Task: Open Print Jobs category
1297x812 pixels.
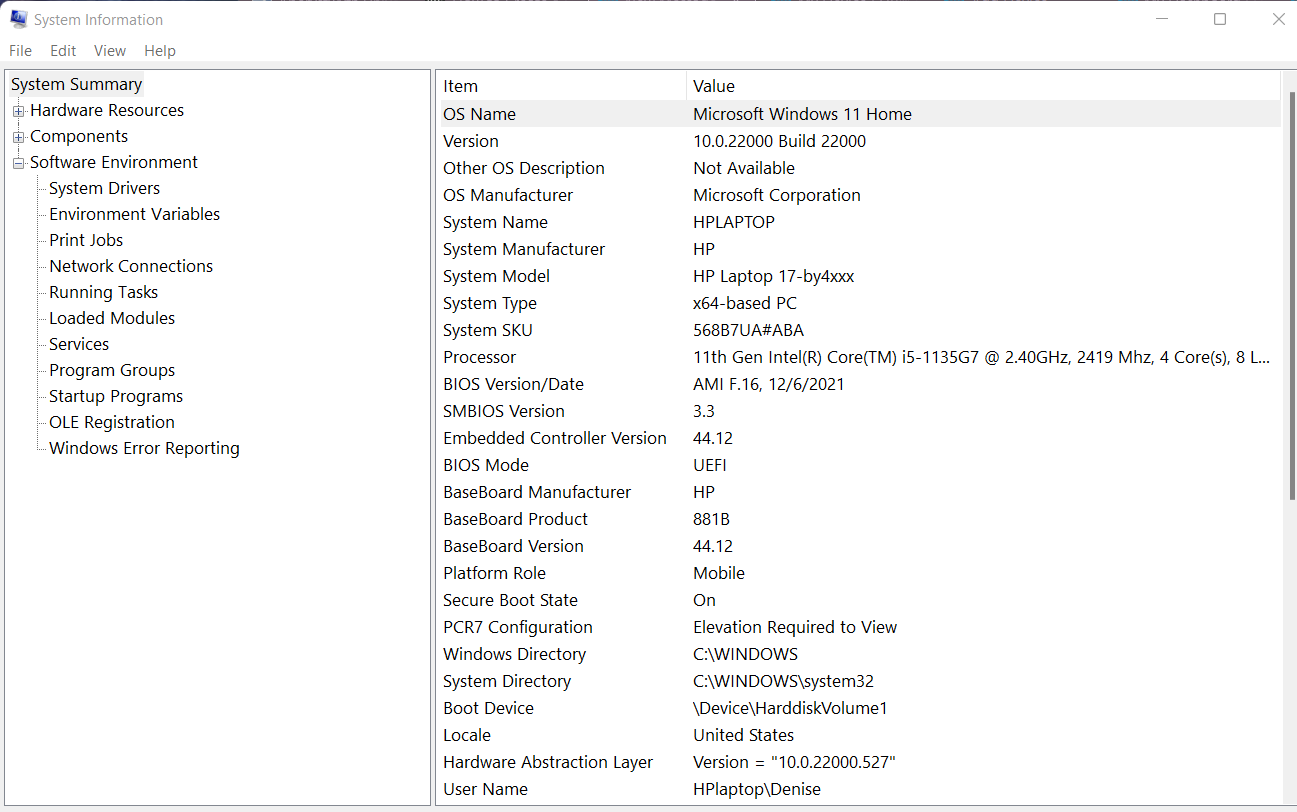Action: [x=86, y=240]
